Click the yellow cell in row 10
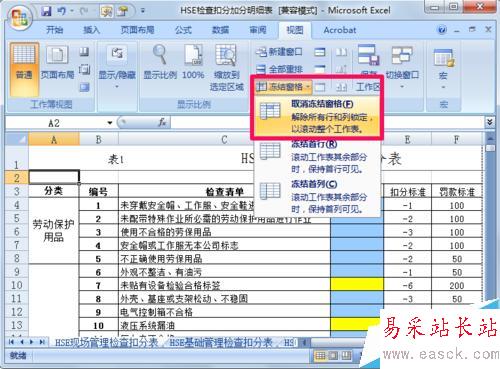The width and height of the screenshot is (500, 369). [x=357, y=285]
